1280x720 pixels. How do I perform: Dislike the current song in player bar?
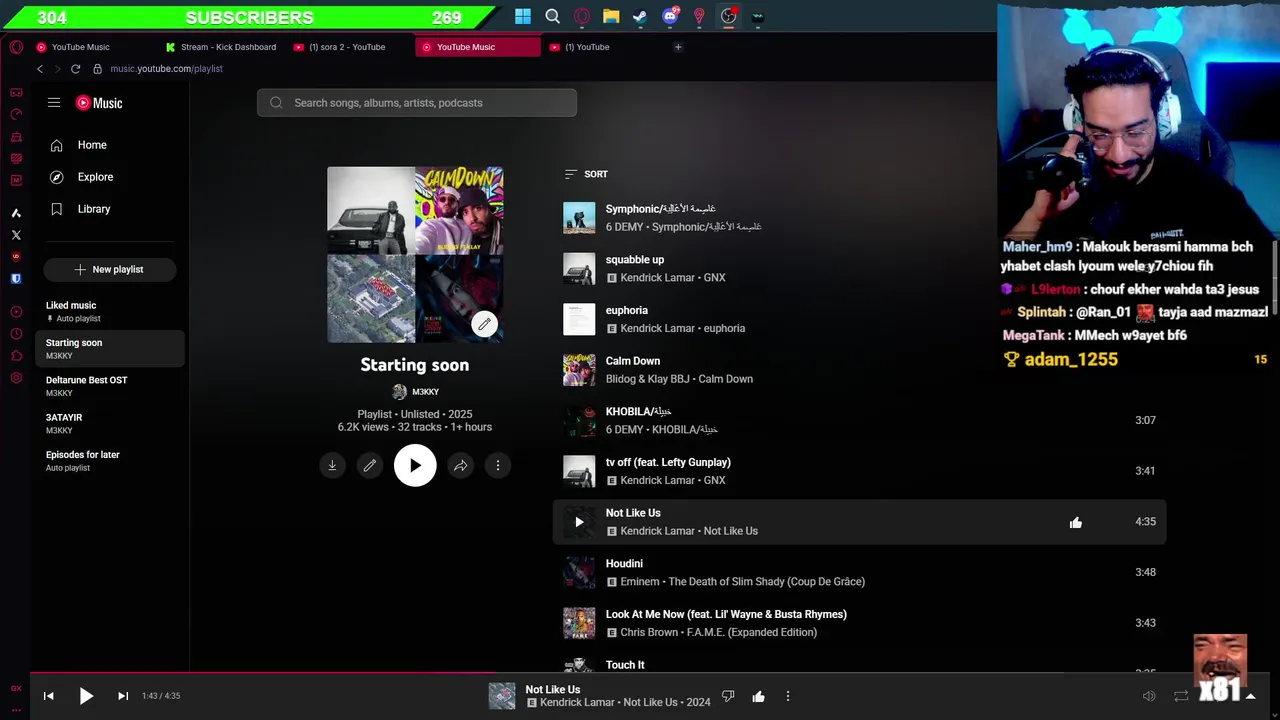coord(728,696)
